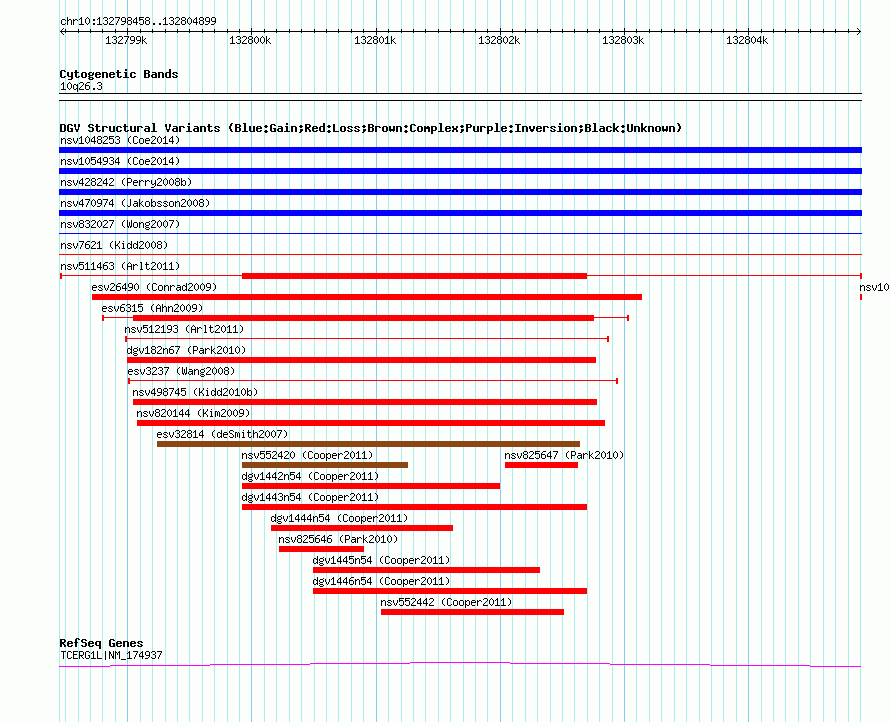Click the nsv512193 (Arlt2011) variant label

[184, 329]
